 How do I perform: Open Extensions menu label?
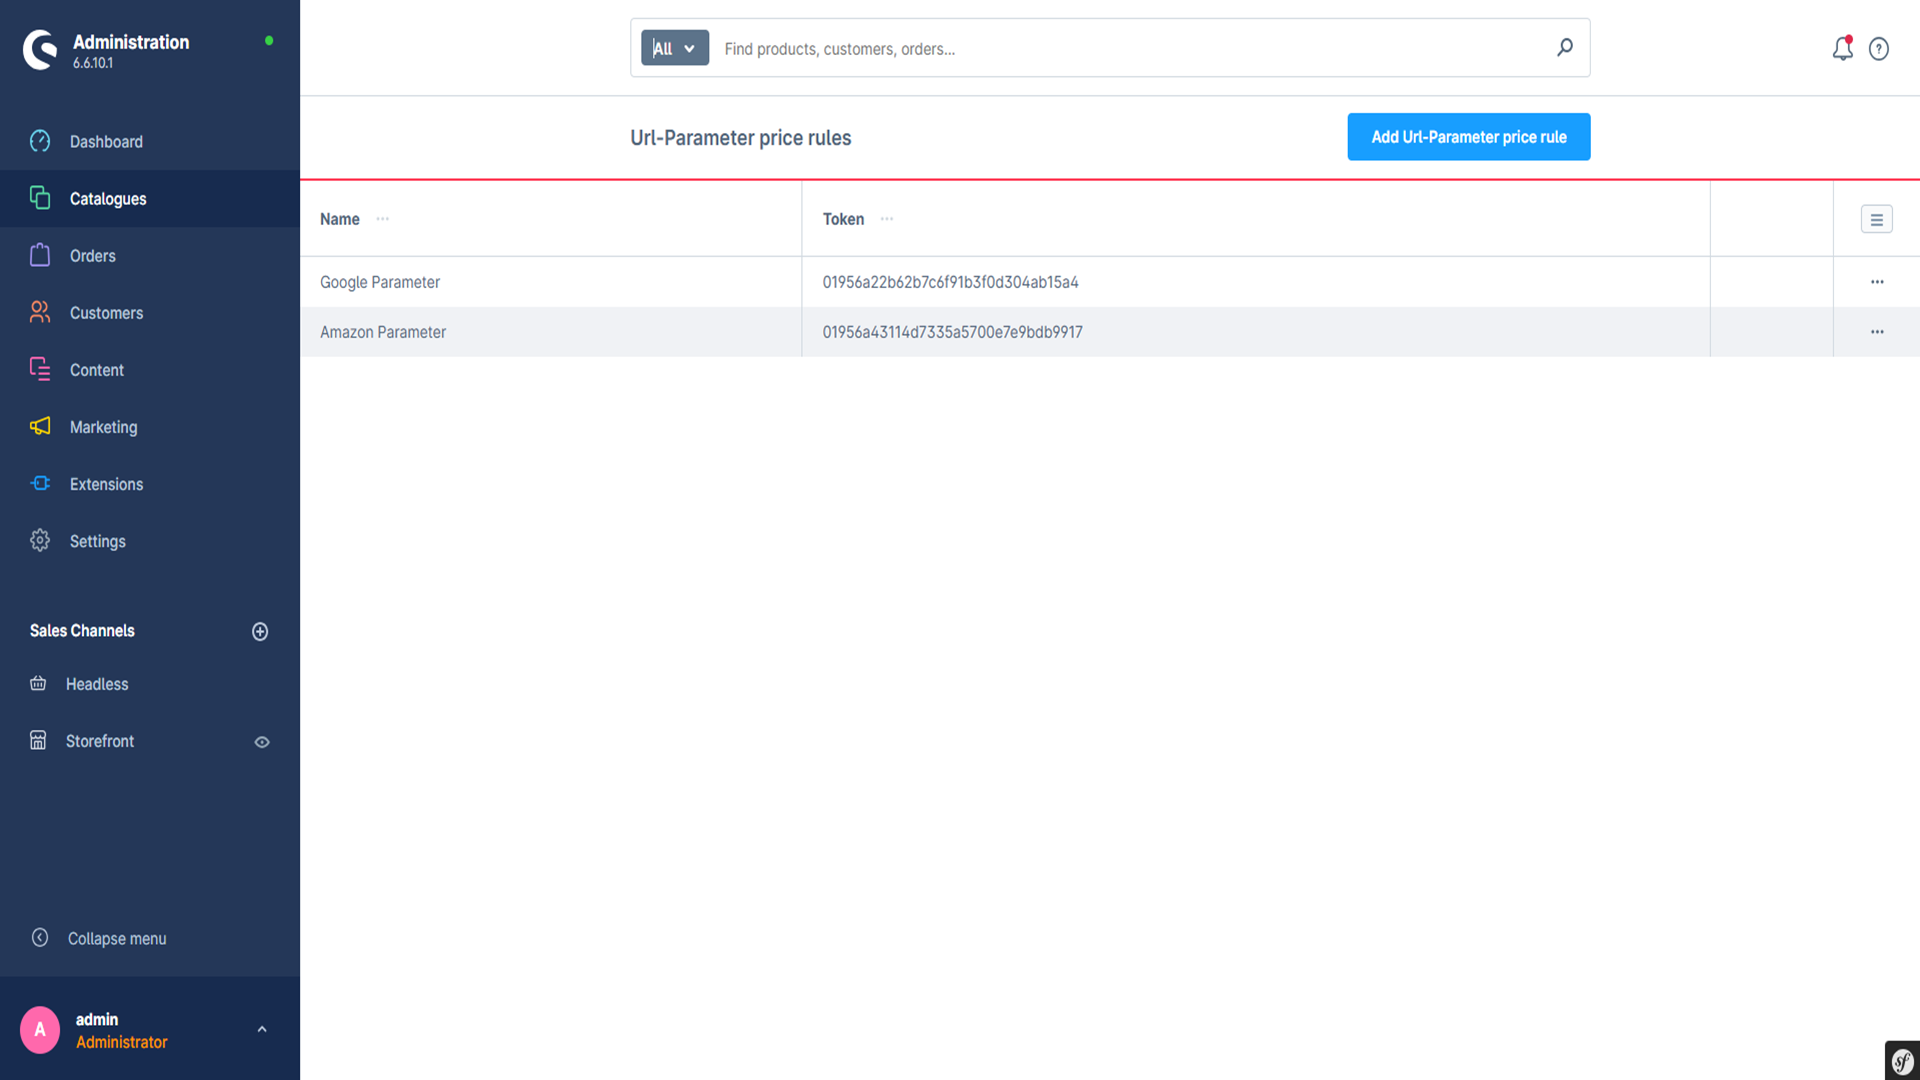coord(106,484)
